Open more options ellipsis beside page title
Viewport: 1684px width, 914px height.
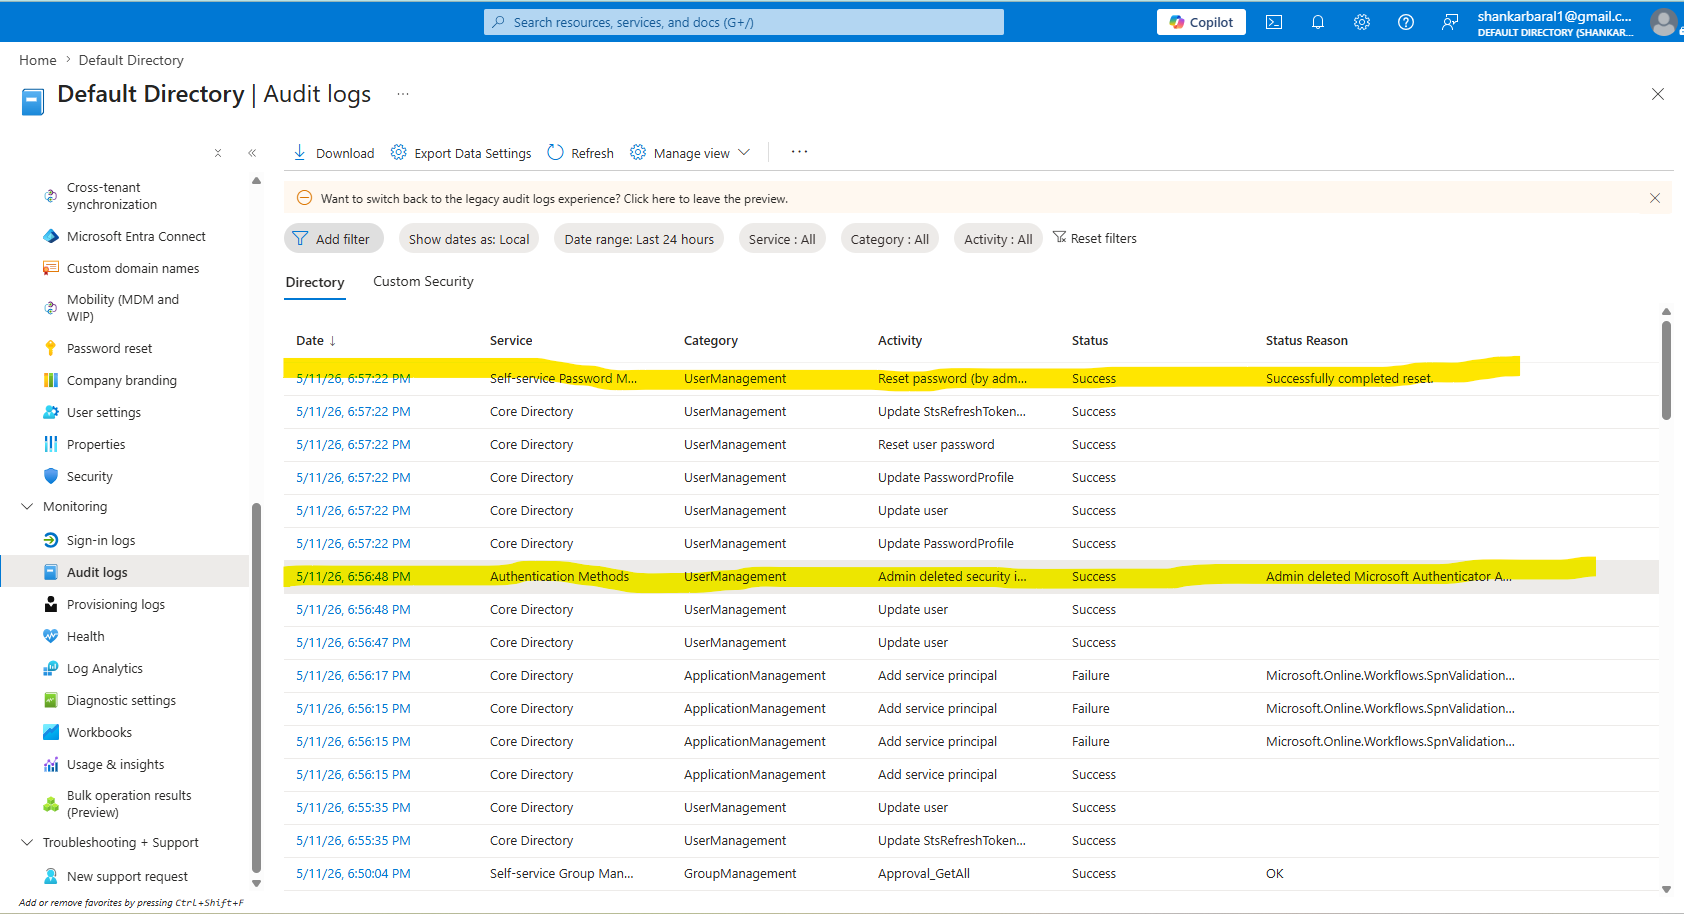[403, 94]
